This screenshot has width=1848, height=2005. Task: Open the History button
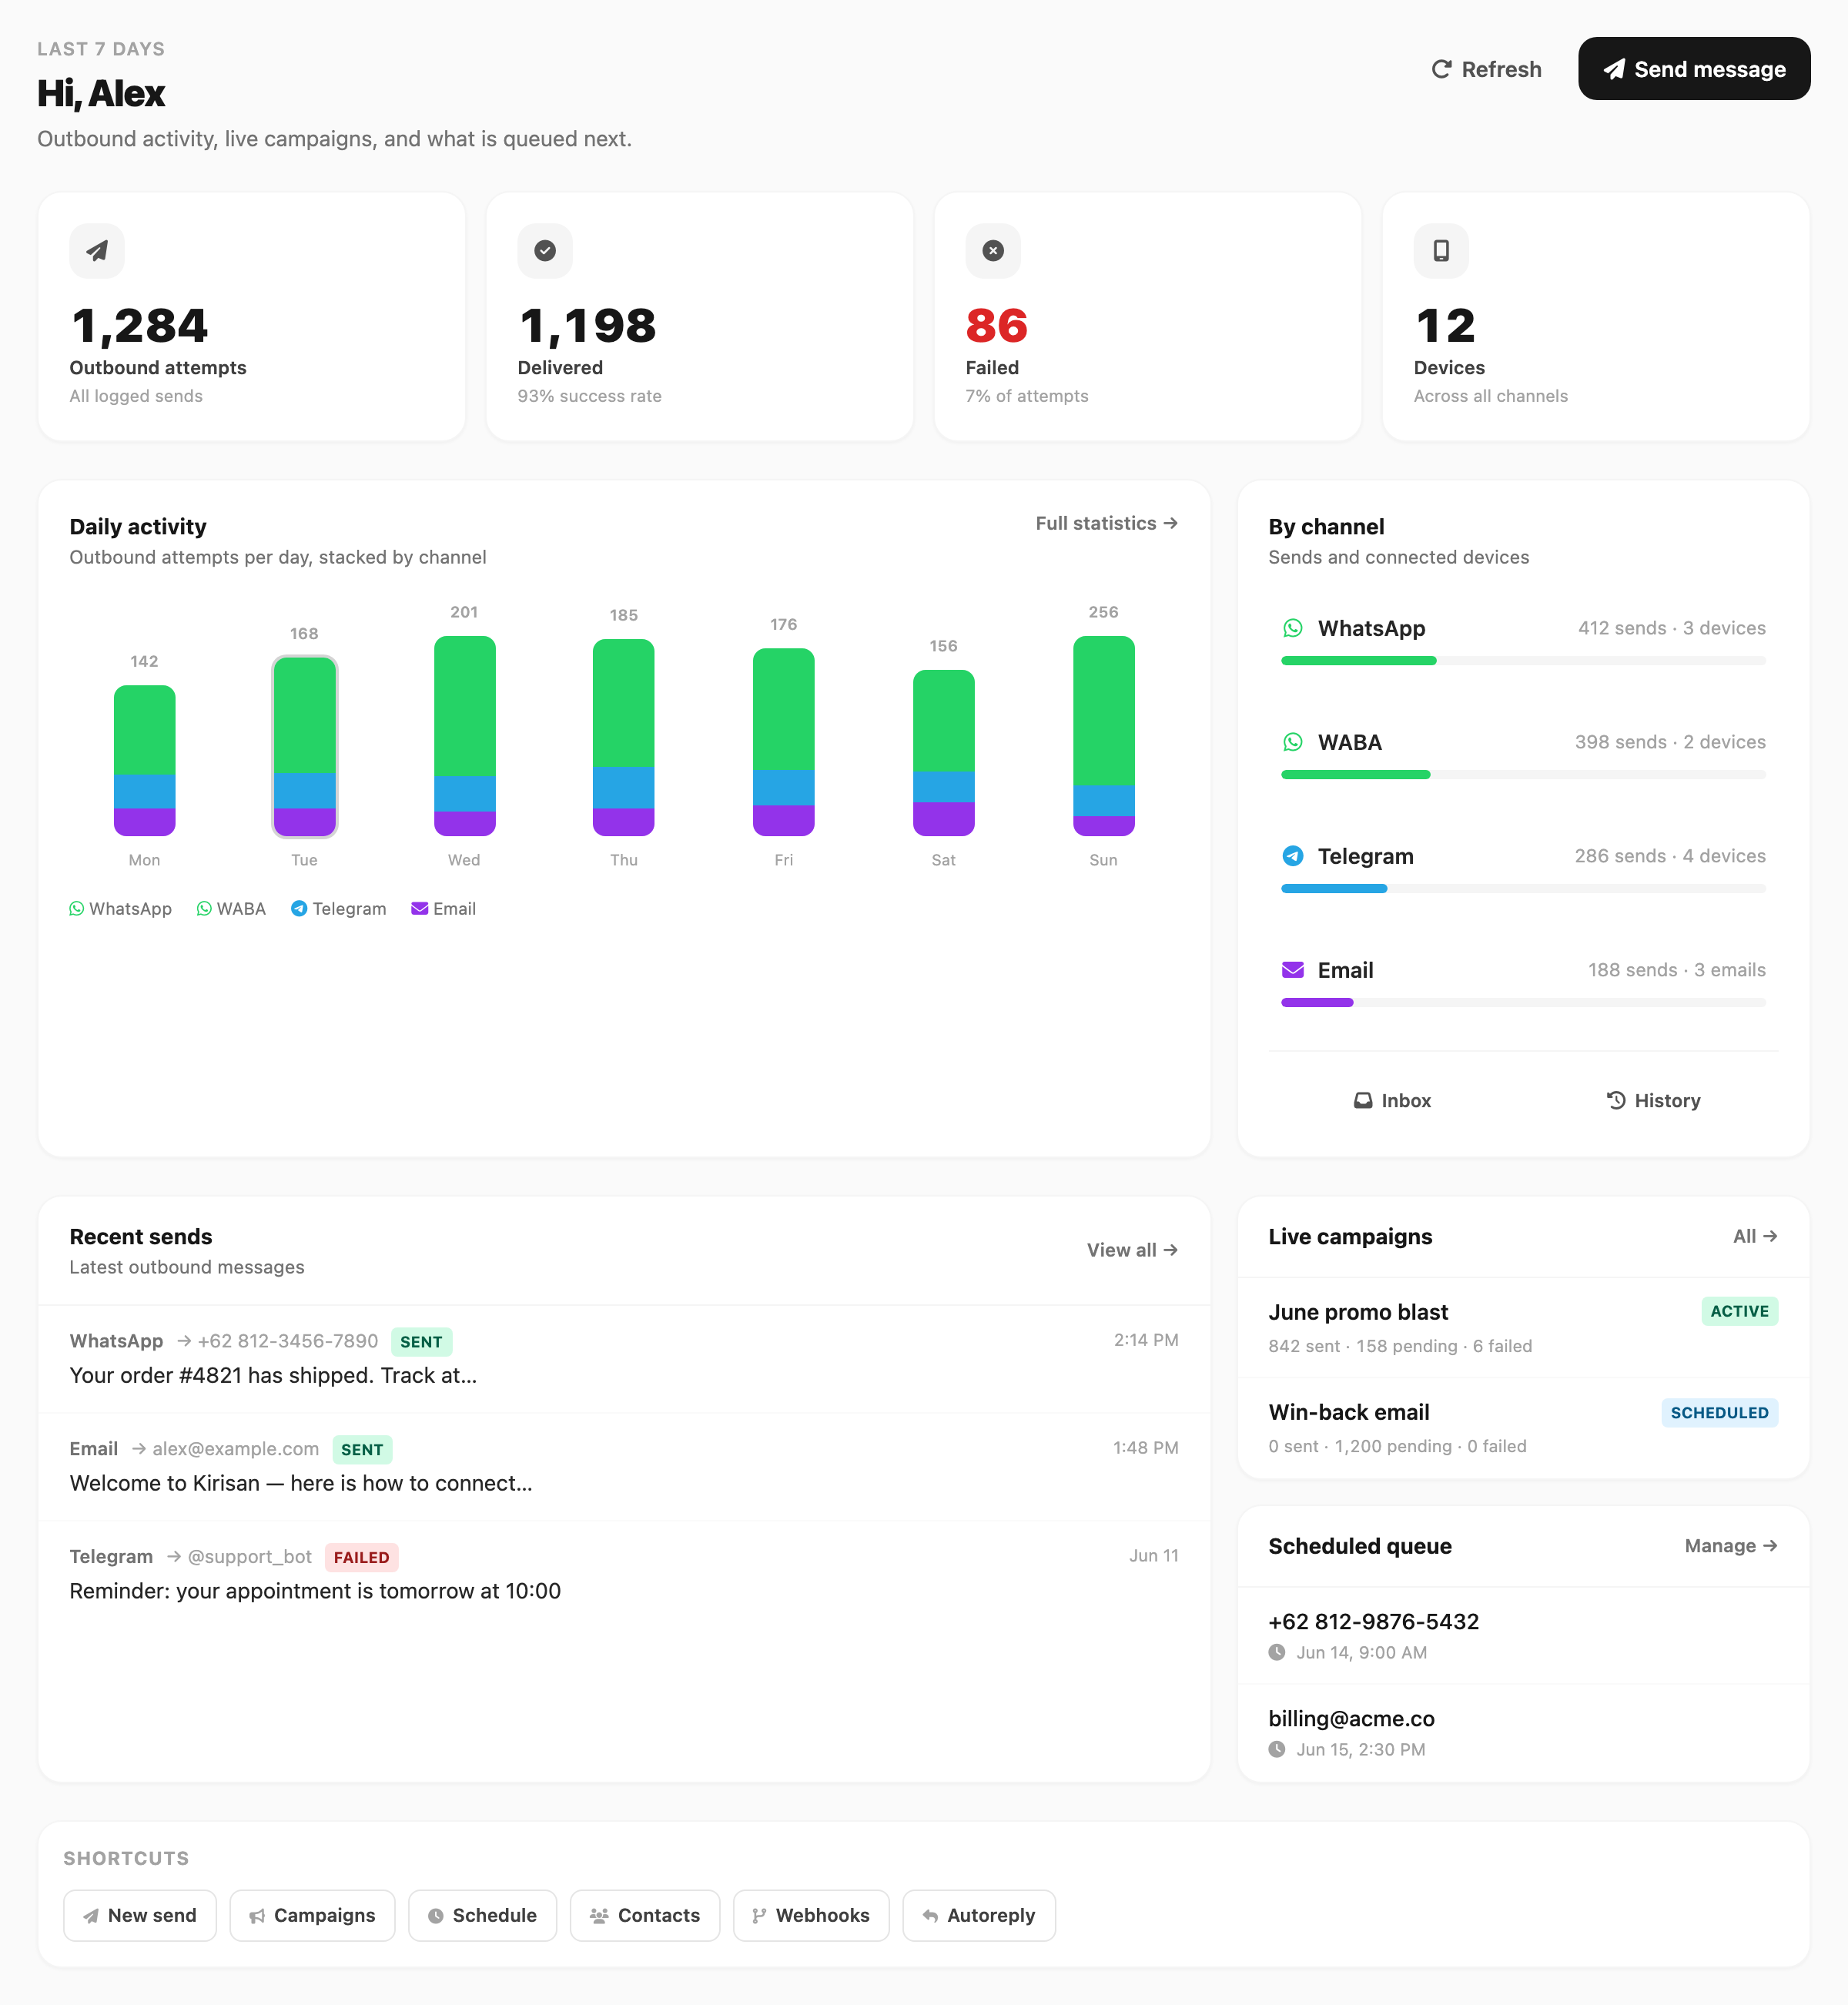click(x=1653, y=1100)
